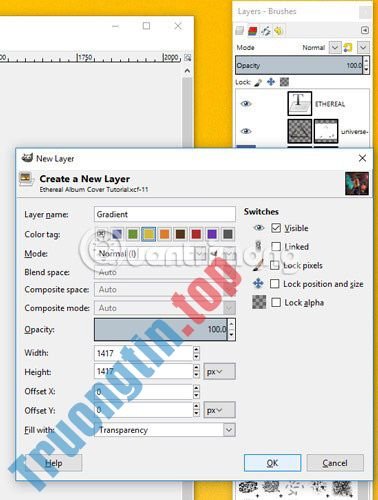This screenshot has width=378, height=500.
Task: Select the universe layer checkered thumbnail
Action: pyautogui.click(x=300, y=131)
